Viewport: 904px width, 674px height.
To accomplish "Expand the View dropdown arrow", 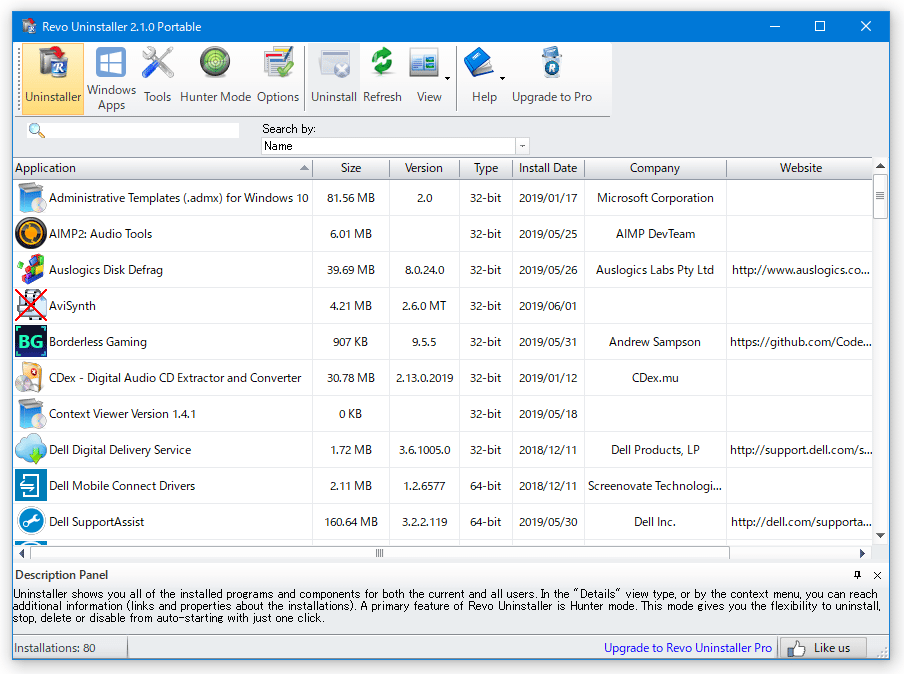I will tap(447, 78).
